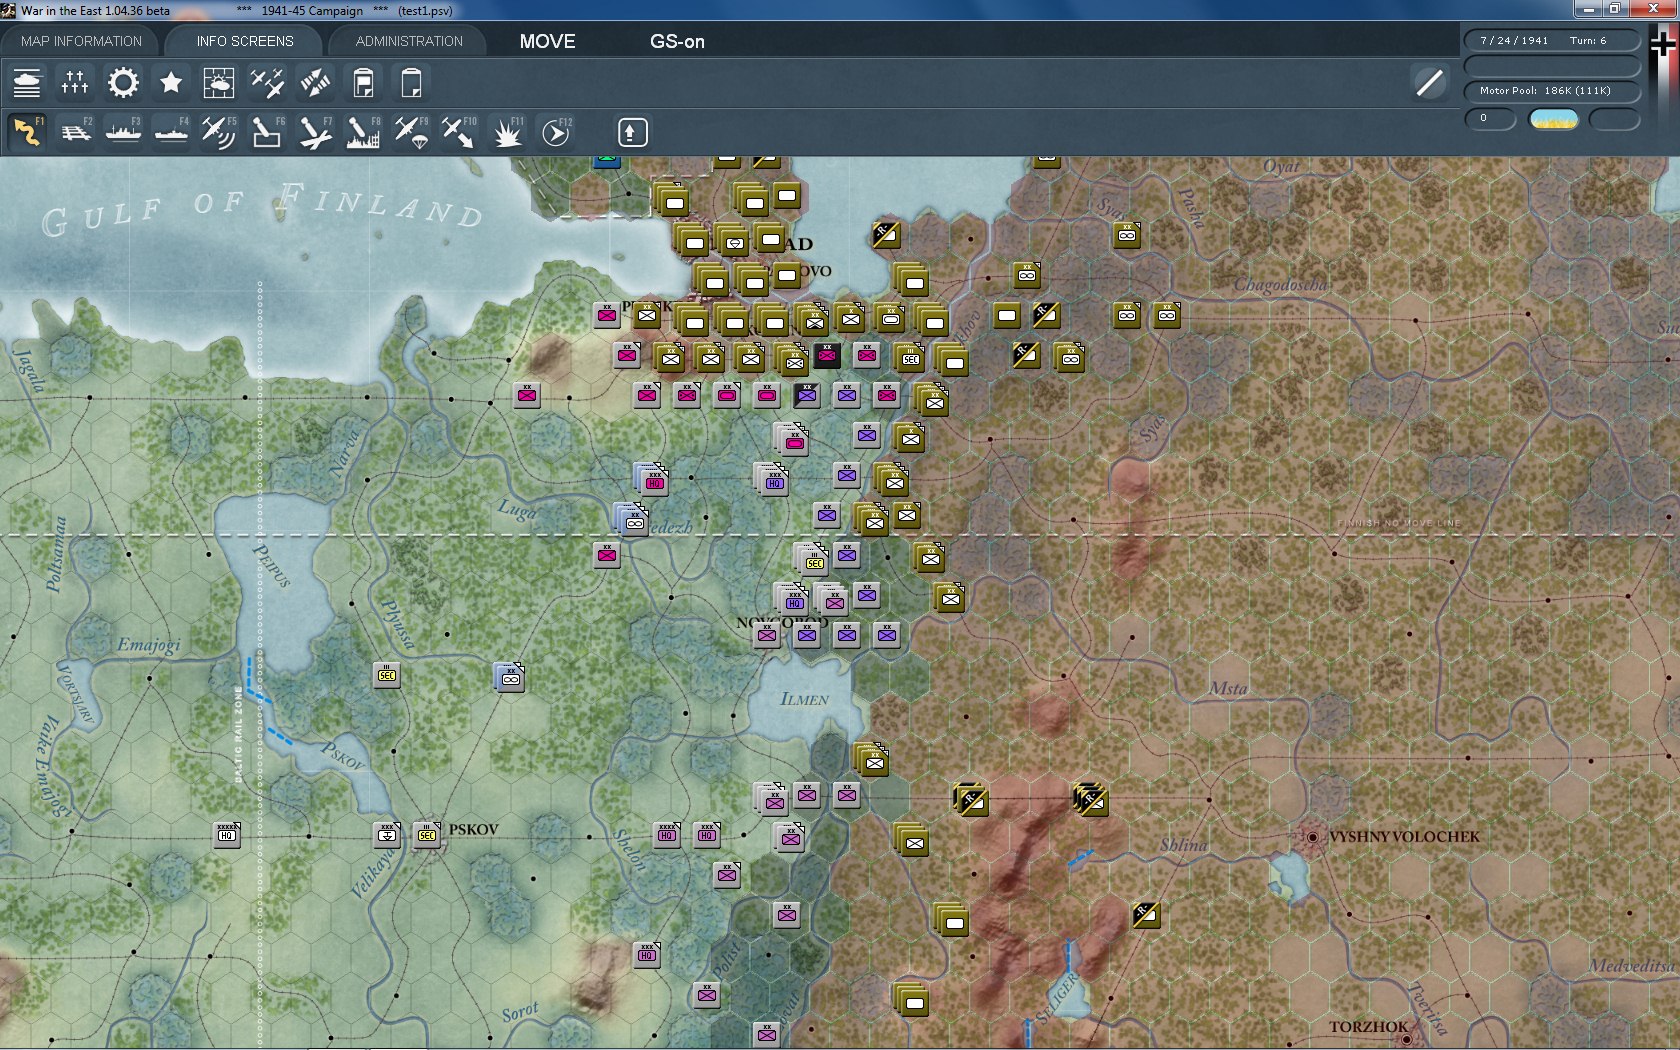Select F8 bomb city icon

pos(363,132)
